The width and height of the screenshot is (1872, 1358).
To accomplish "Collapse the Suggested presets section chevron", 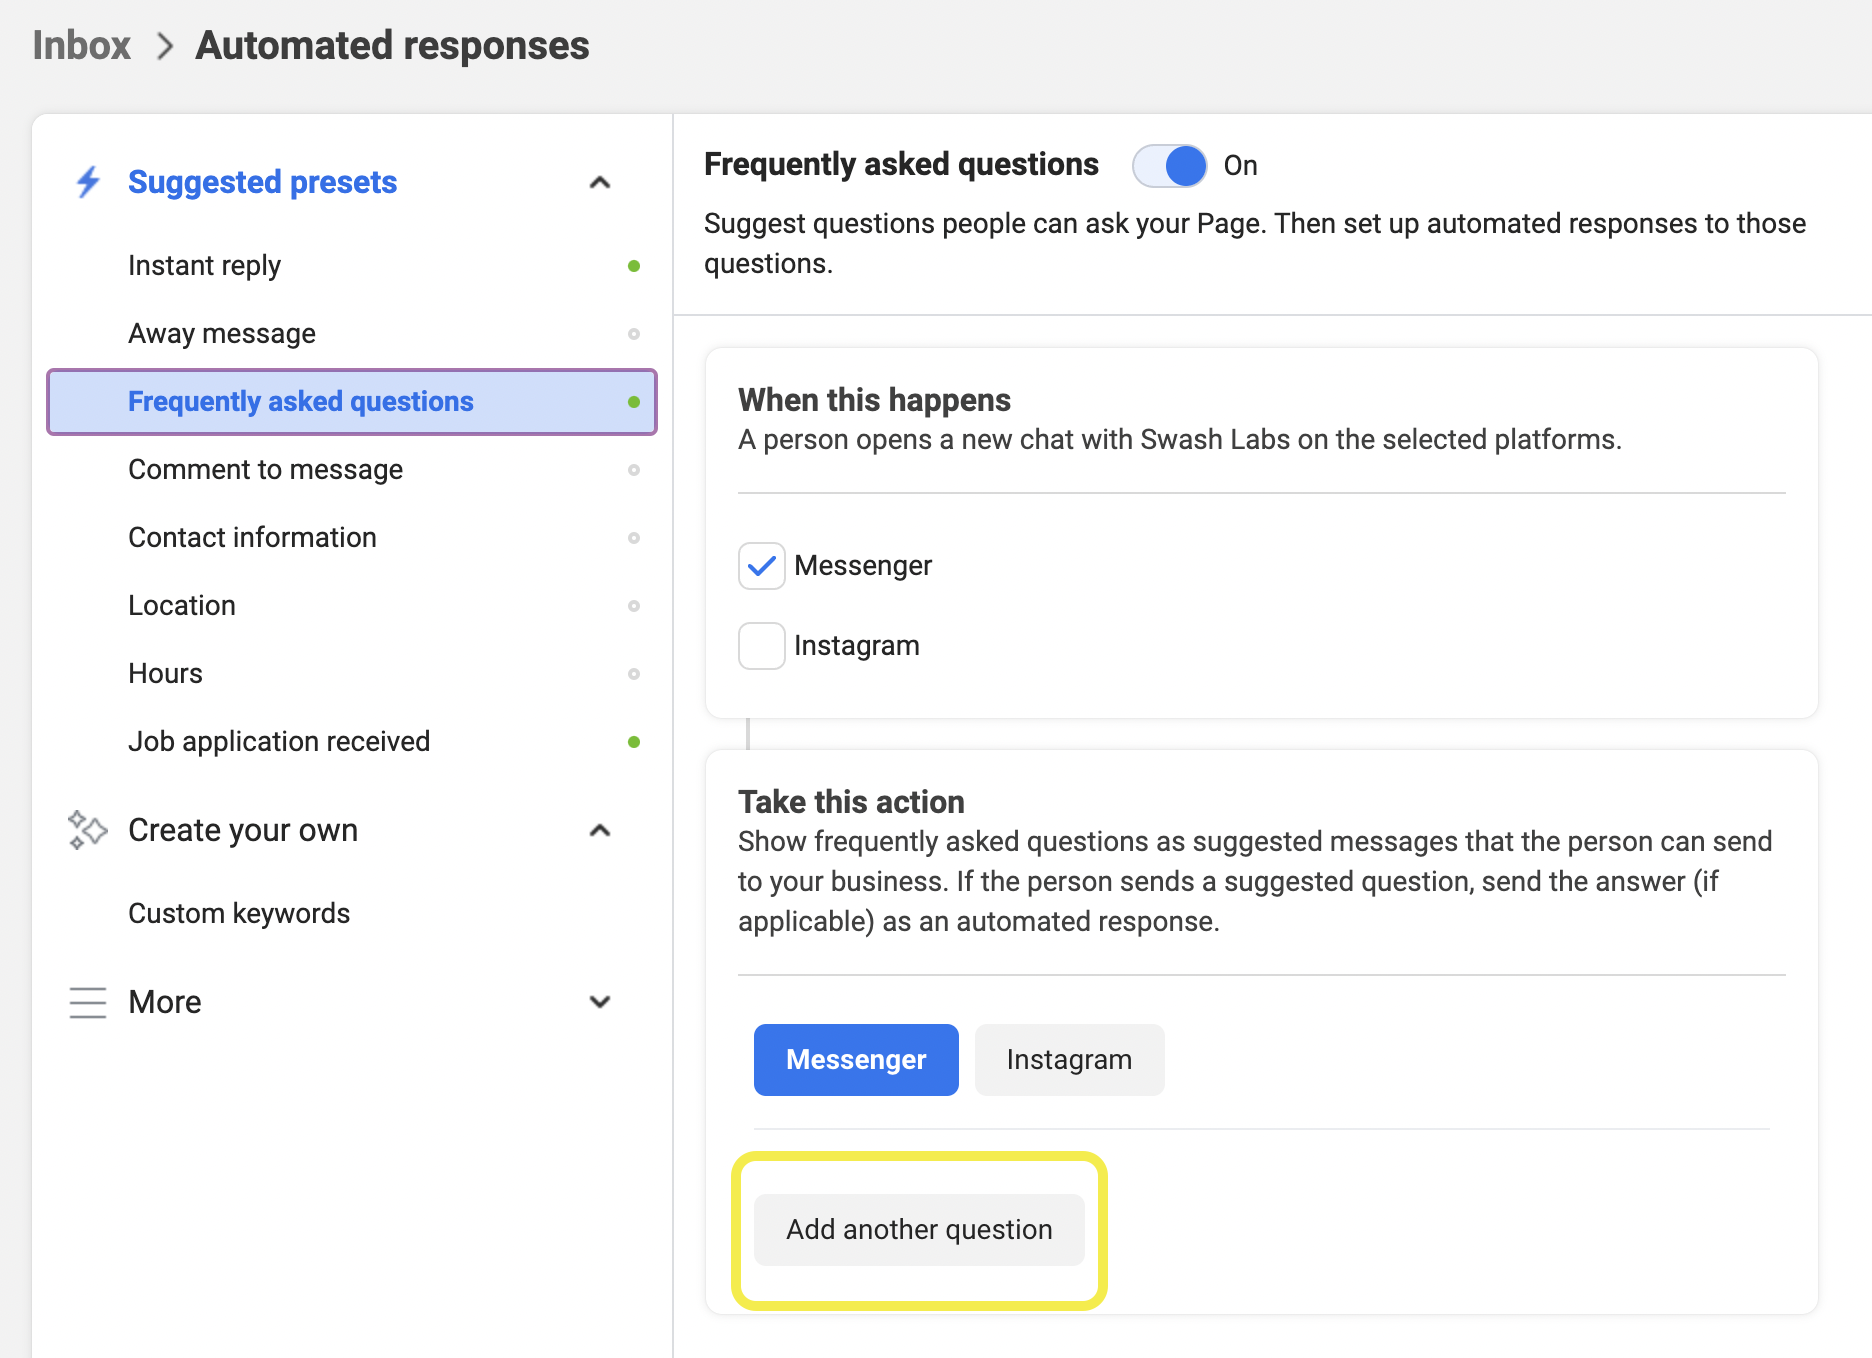I will (600, 182).
